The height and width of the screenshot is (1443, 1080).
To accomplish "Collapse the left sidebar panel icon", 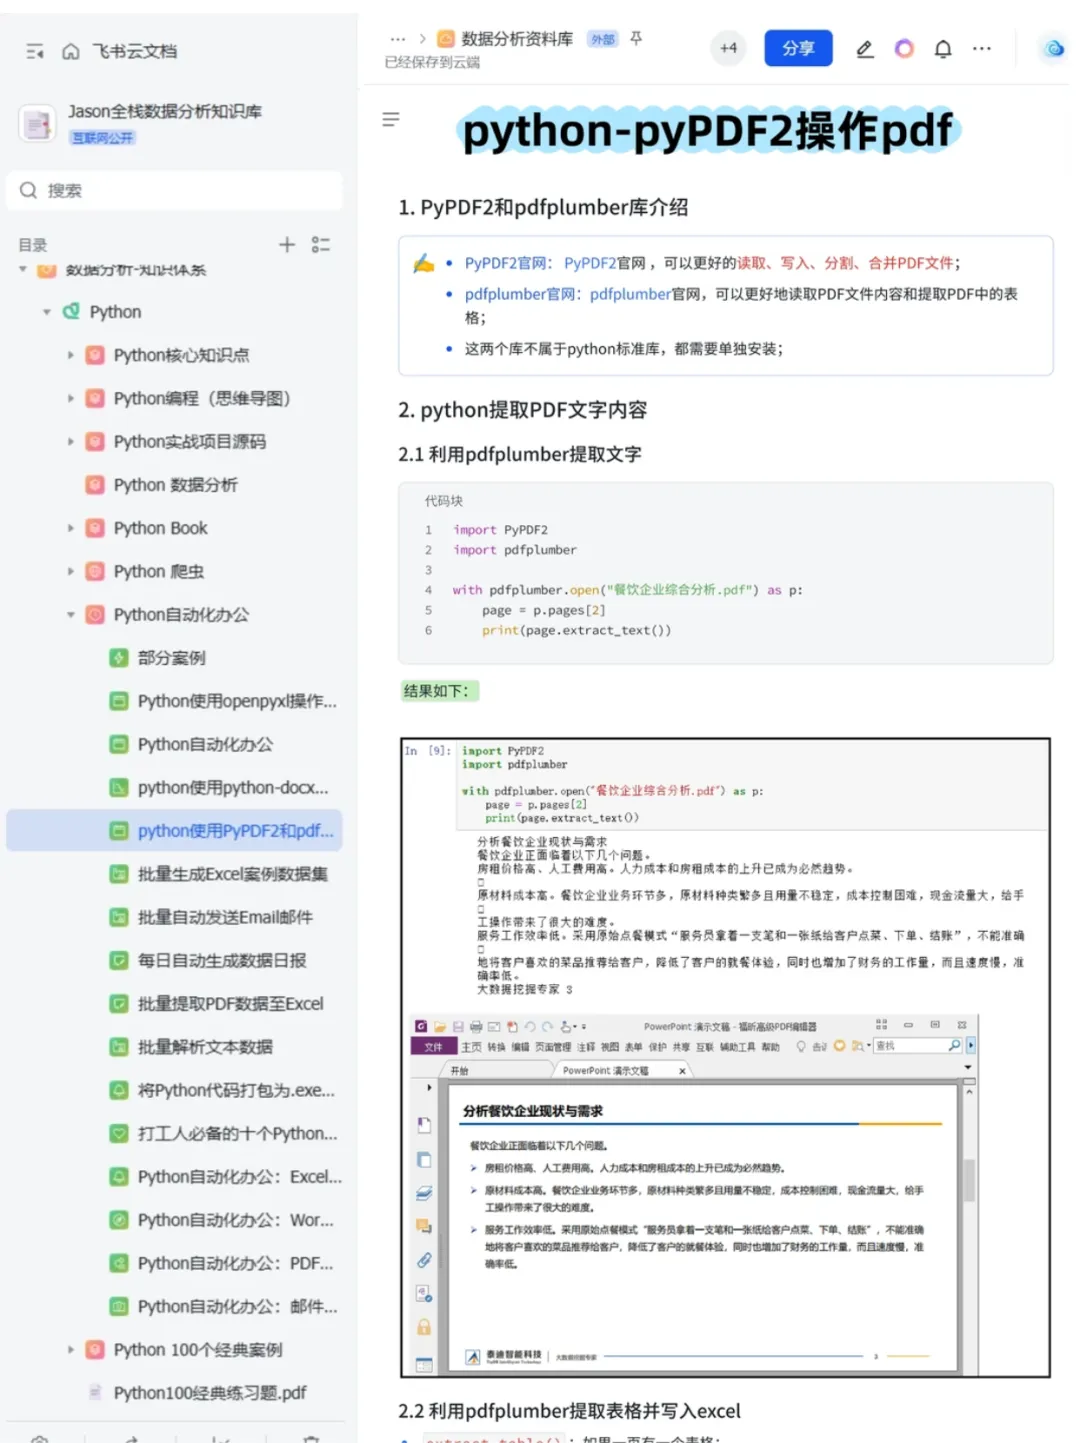I will click(35, 51).
